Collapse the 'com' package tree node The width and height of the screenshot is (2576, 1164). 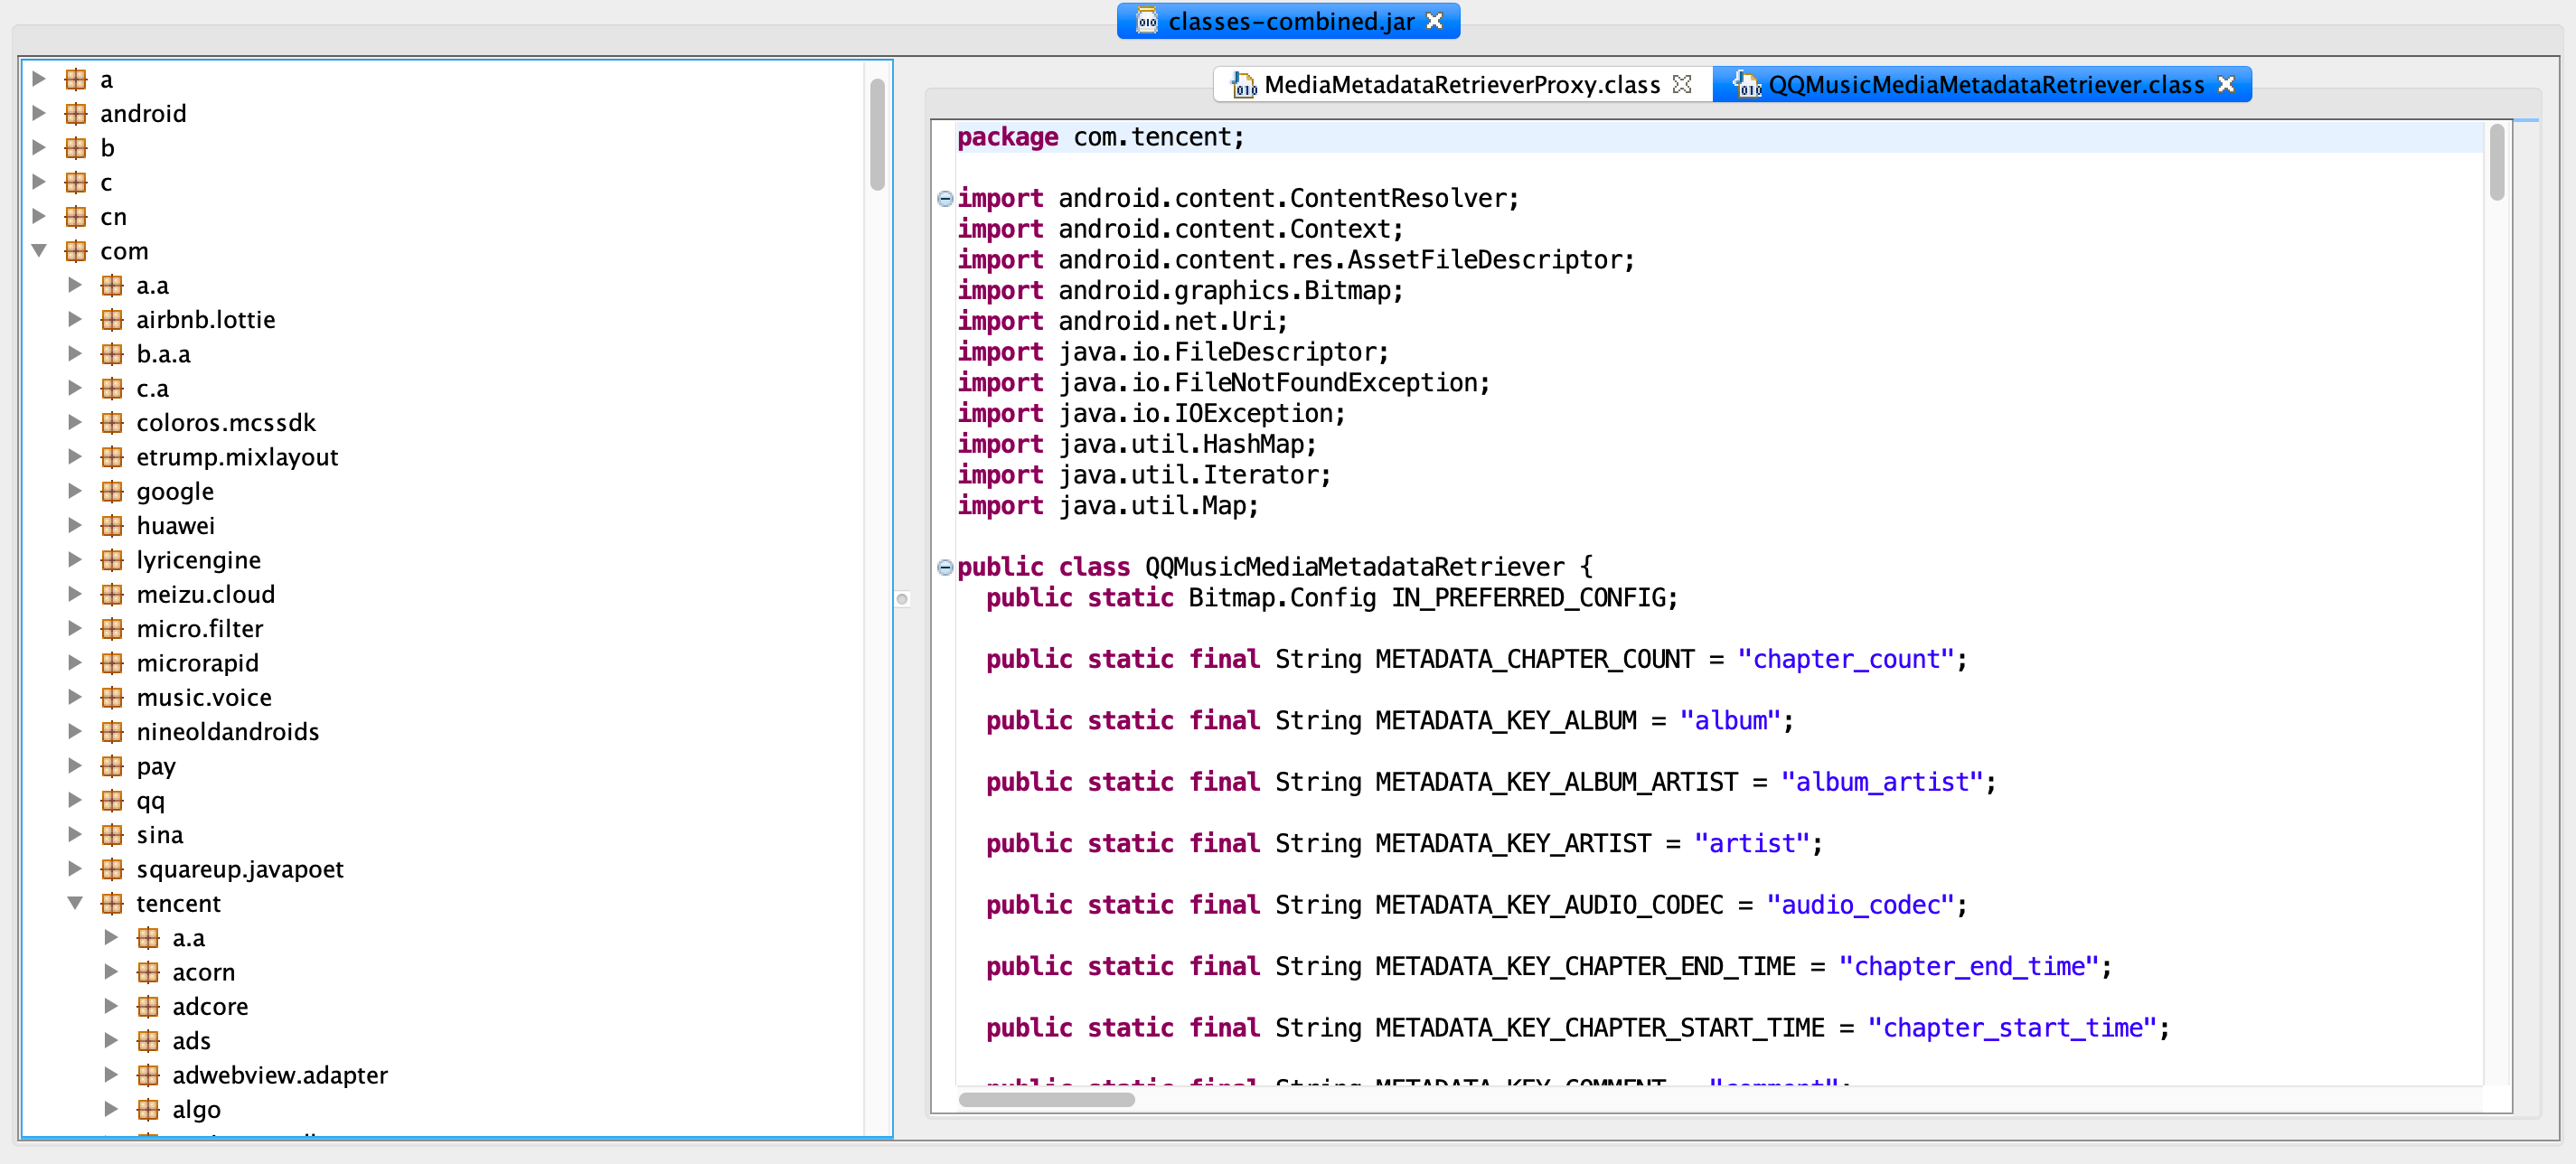pyautogui.click(x=39, y=251)
